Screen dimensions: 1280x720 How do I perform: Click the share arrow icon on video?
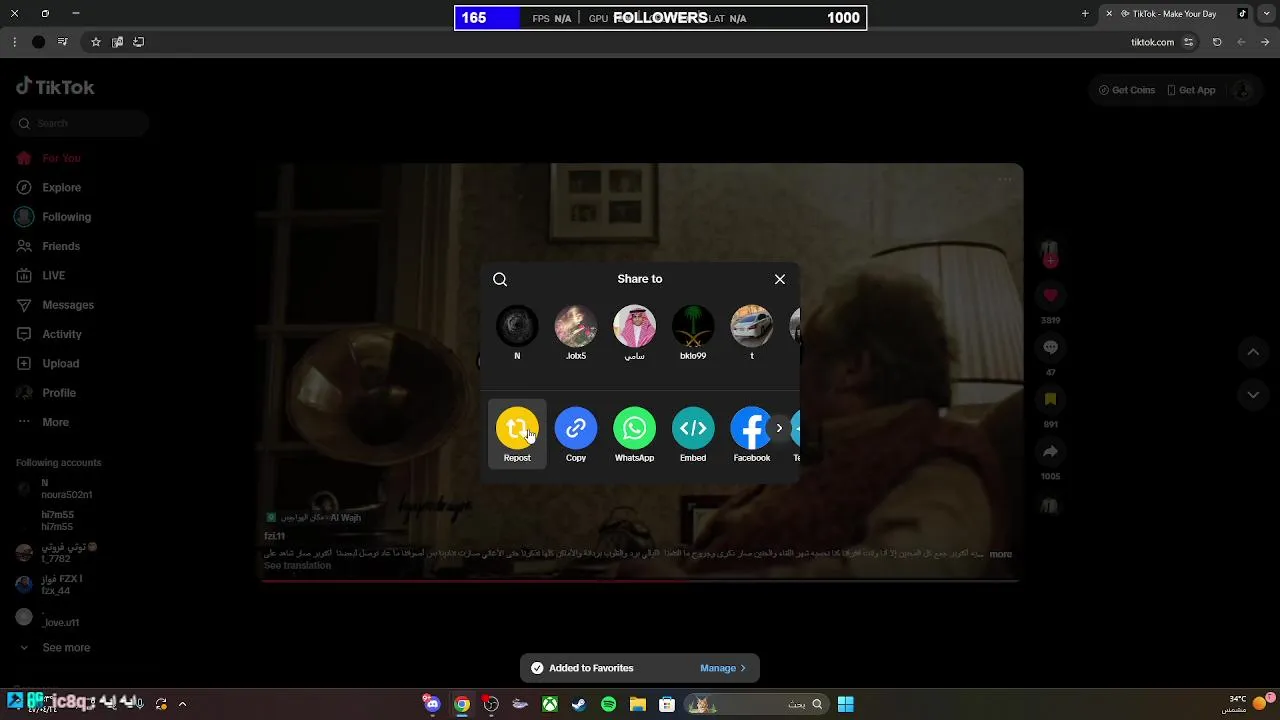[x=1050, y=452]
